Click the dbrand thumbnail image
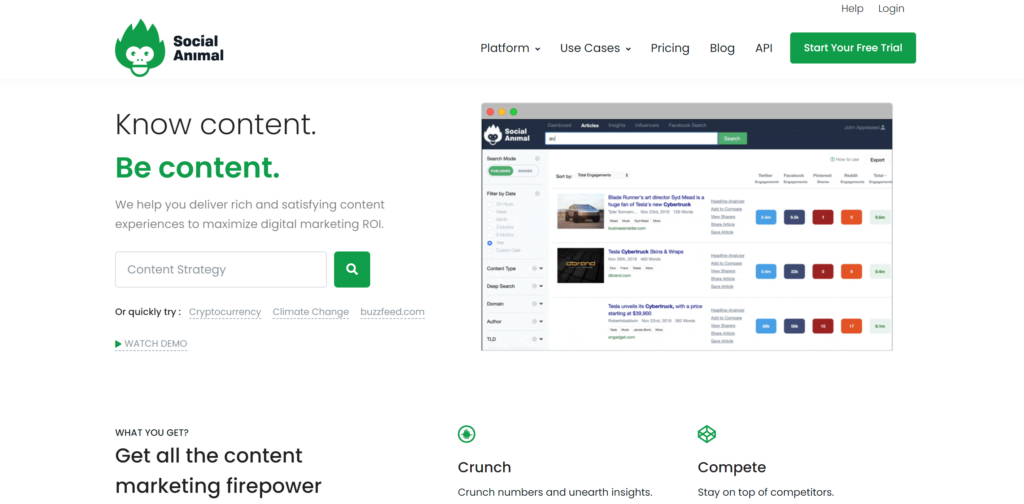This screenshot has width=1024, height=504. click(581, 265)
